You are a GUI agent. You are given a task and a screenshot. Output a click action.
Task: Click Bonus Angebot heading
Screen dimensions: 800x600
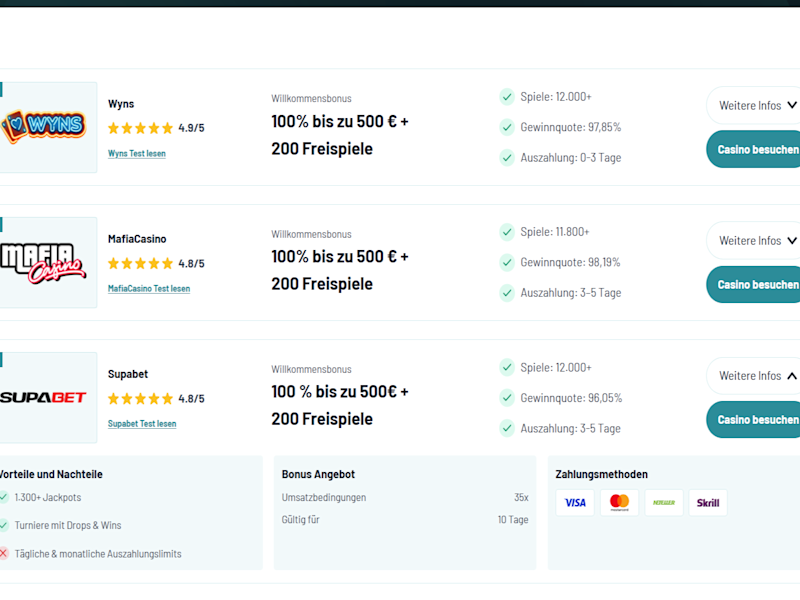pyautogui.click(x=318, y=474)
